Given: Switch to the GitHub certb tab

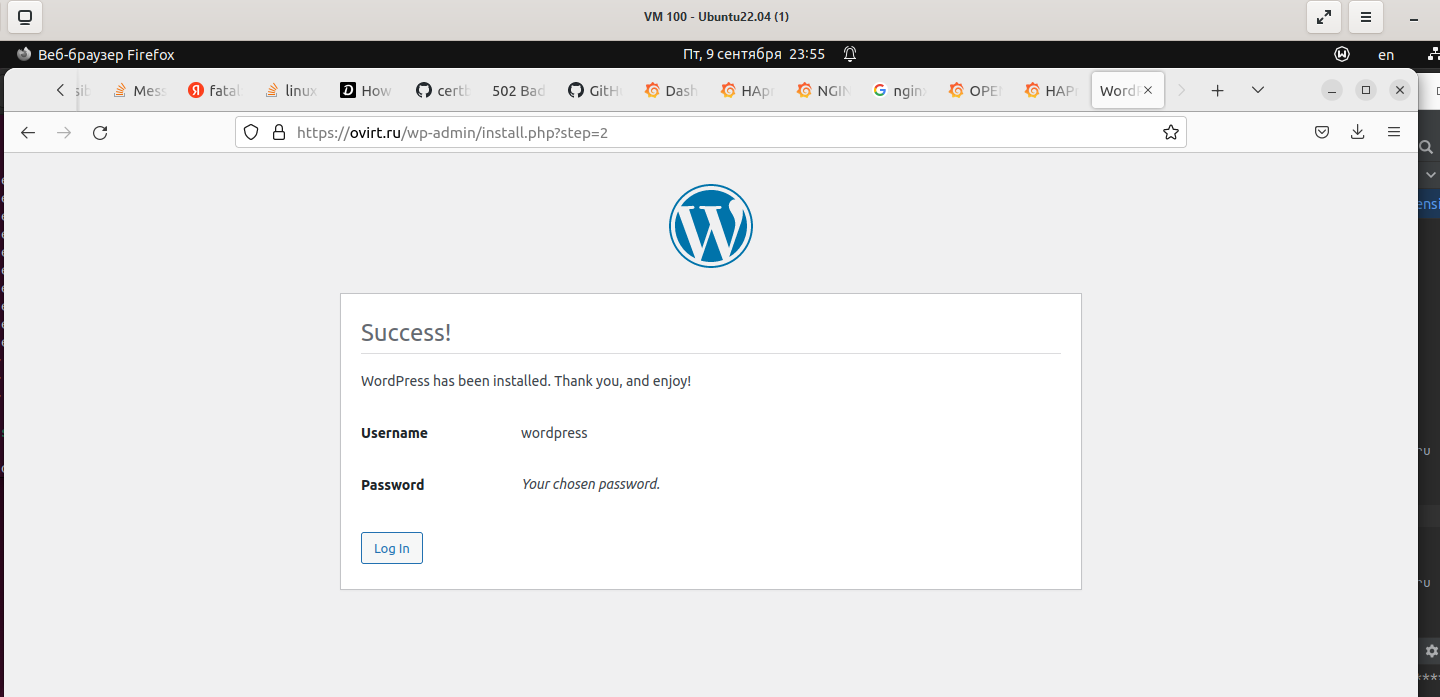Looking at the screenshot, I should [x=443, y=90].
